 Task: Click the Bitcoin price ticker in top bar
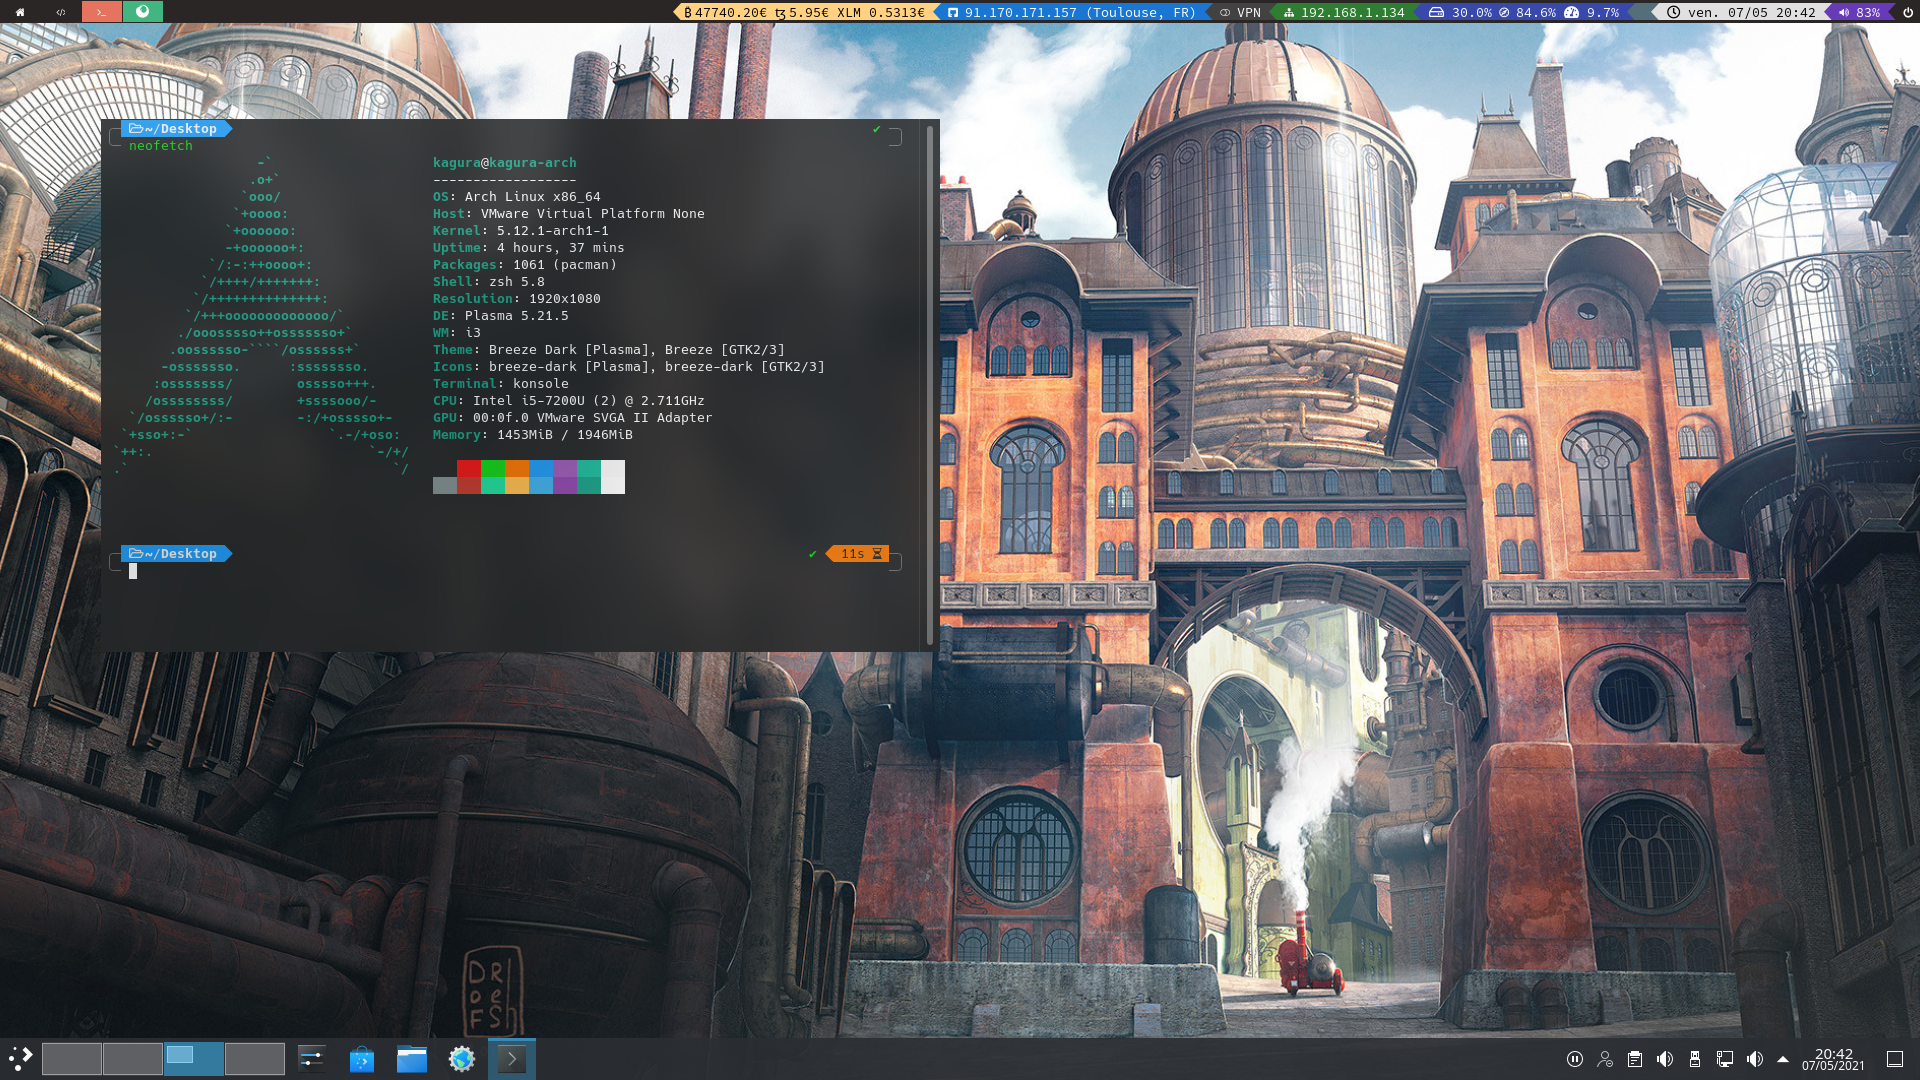point(726,12)
